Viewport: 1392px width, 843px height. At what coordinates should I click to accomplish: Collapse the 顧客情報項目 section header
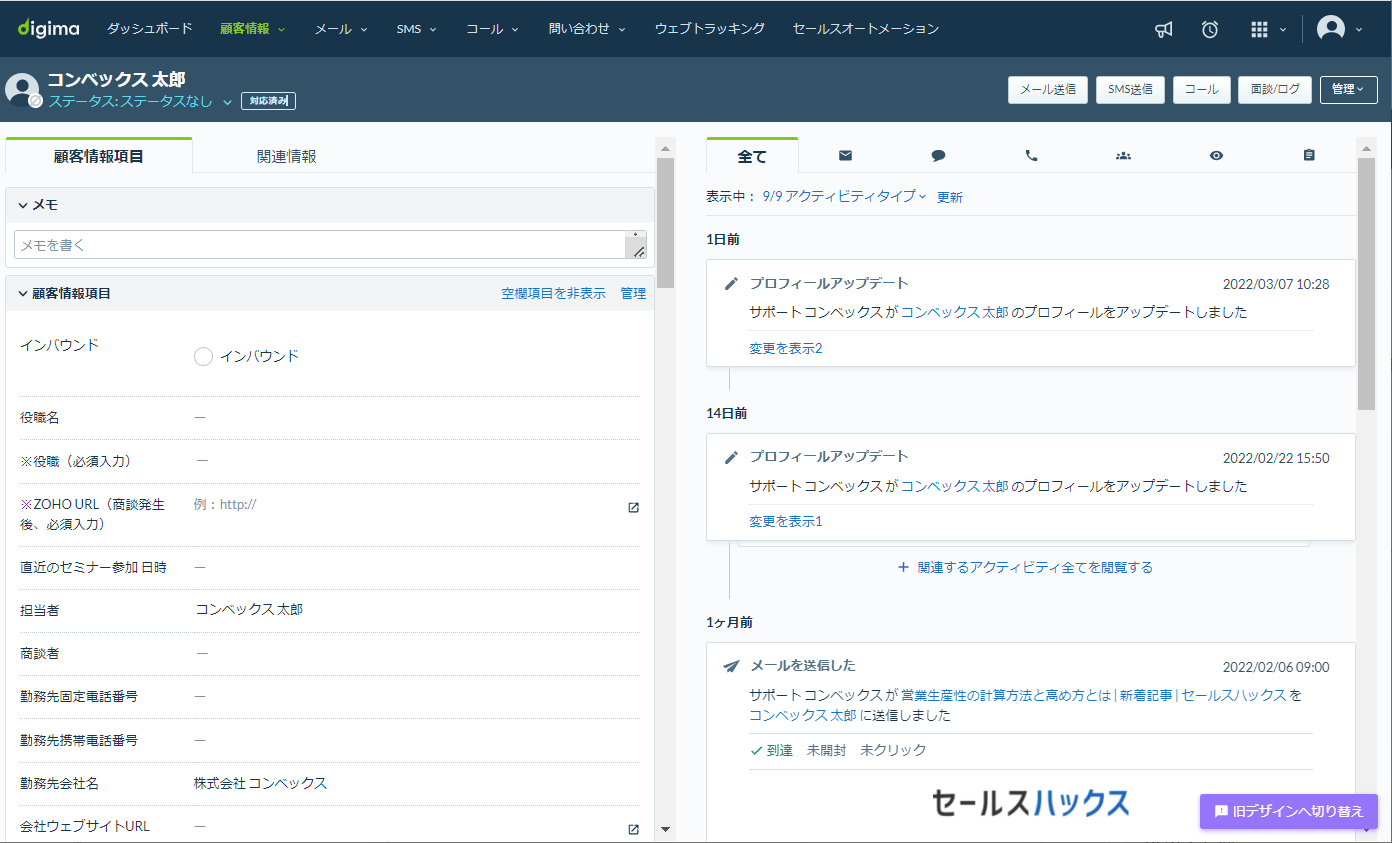click(x=65, y=293)
